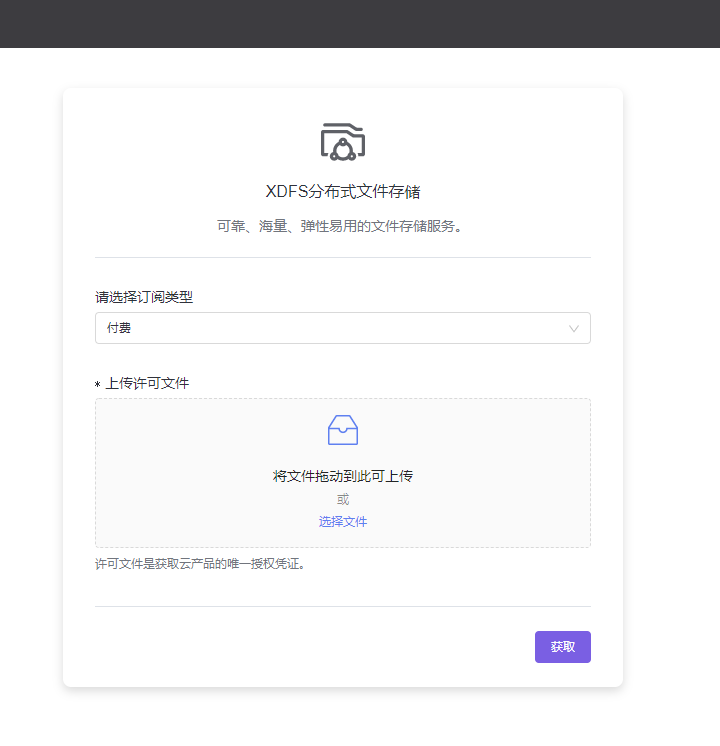Click the 或 separator text in upload area
The height and width of the screenshot is (746, 720).
coord(342,499)
